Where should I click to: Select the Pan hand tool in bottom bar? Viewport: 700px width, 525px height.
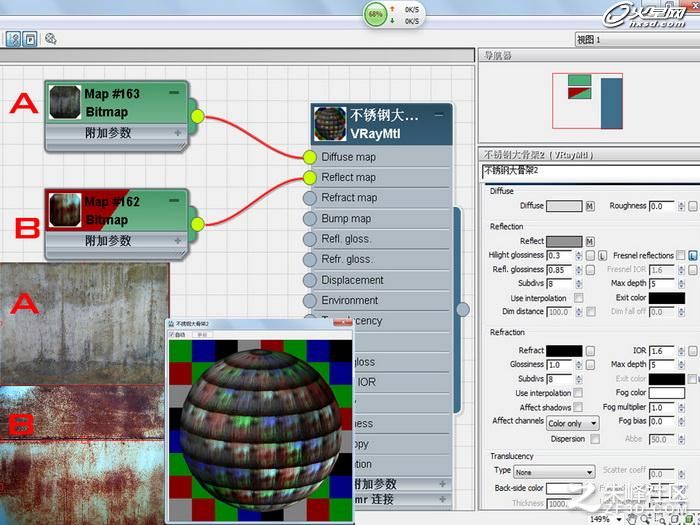631,519
